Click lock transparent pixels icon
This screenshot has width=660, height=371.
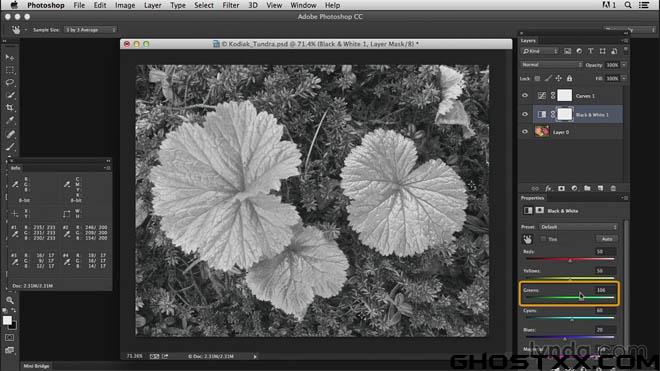(537, 78)
